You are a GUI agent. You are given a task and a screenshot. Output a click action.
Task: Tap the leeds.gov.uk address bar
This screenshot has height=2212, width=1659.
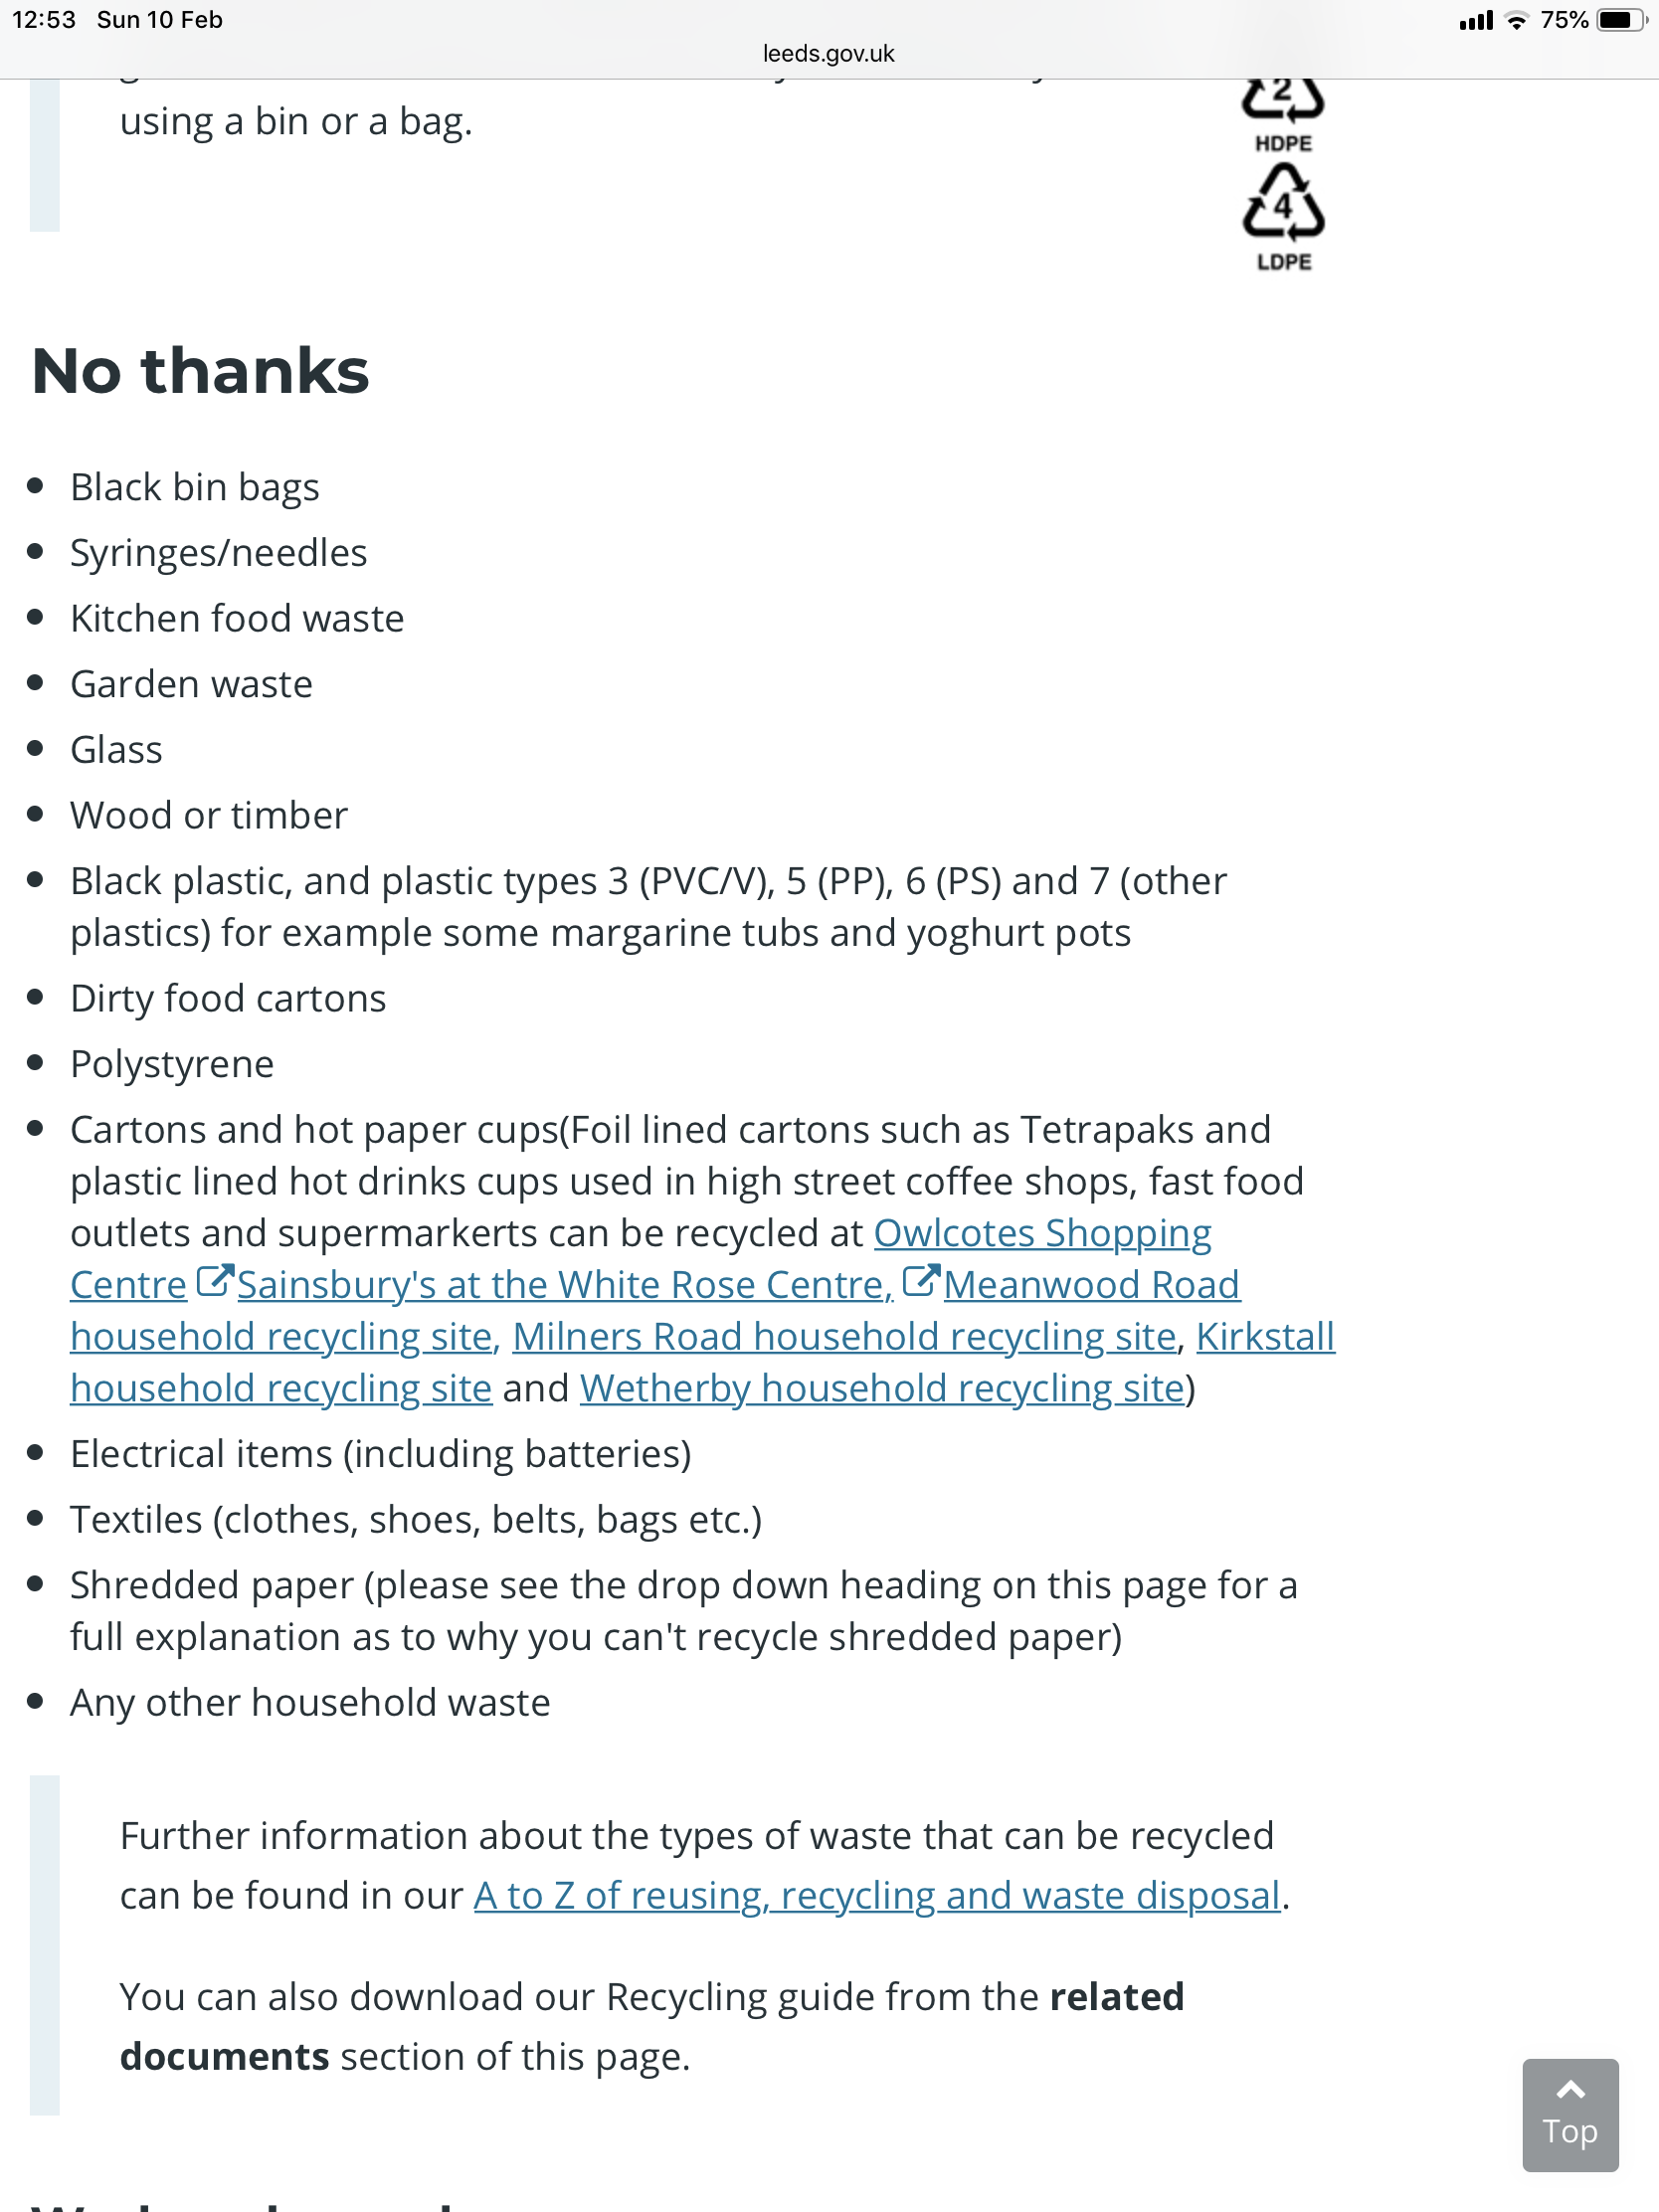828,54
